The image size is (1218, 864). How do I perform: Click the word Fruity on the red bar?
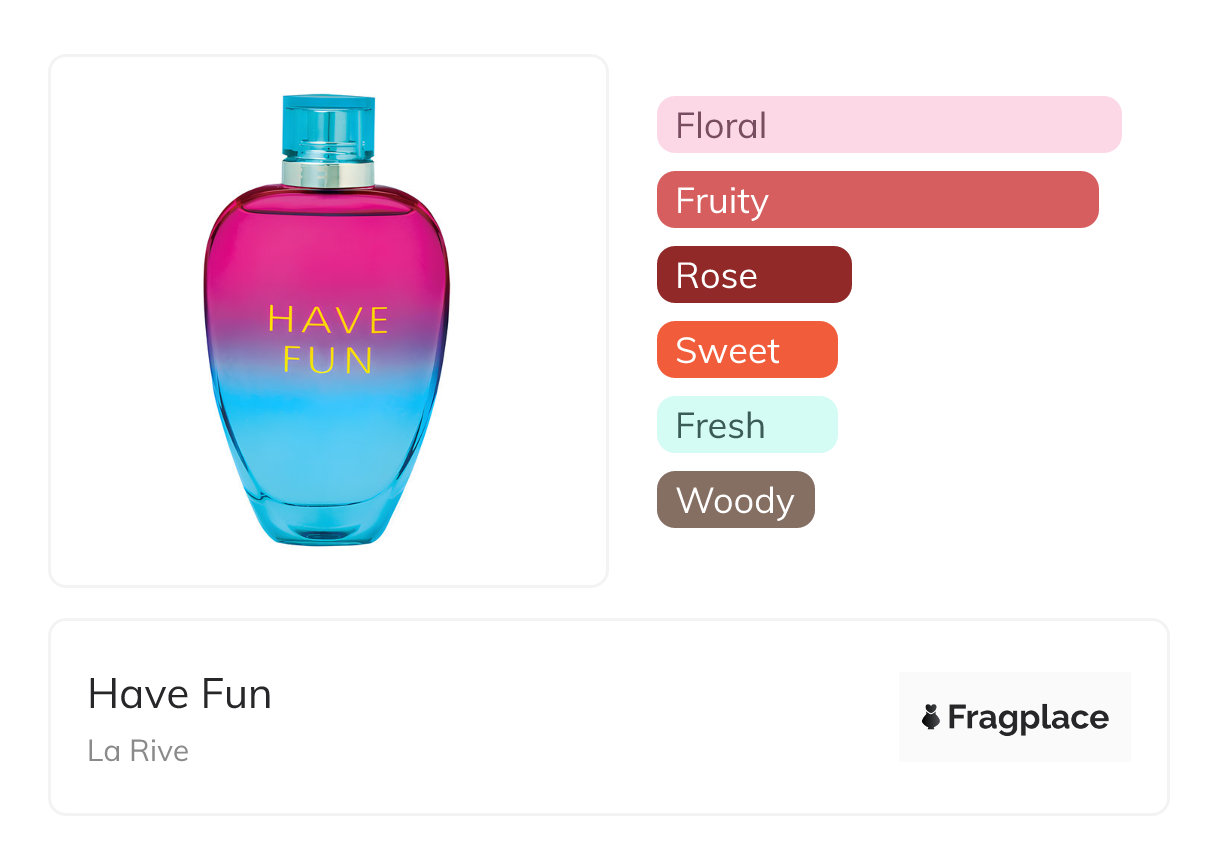point(722,200)
